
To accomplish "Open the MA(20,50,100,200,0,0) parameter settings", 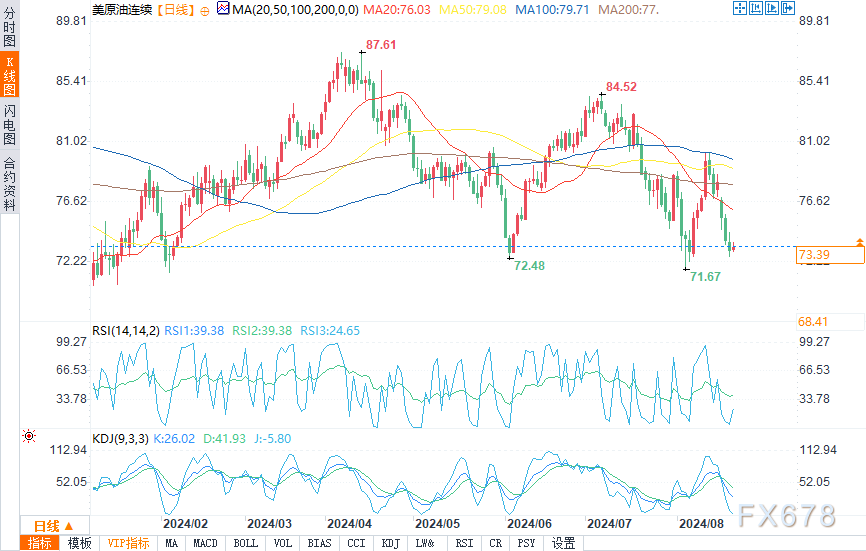I will [x=295, y=9].
